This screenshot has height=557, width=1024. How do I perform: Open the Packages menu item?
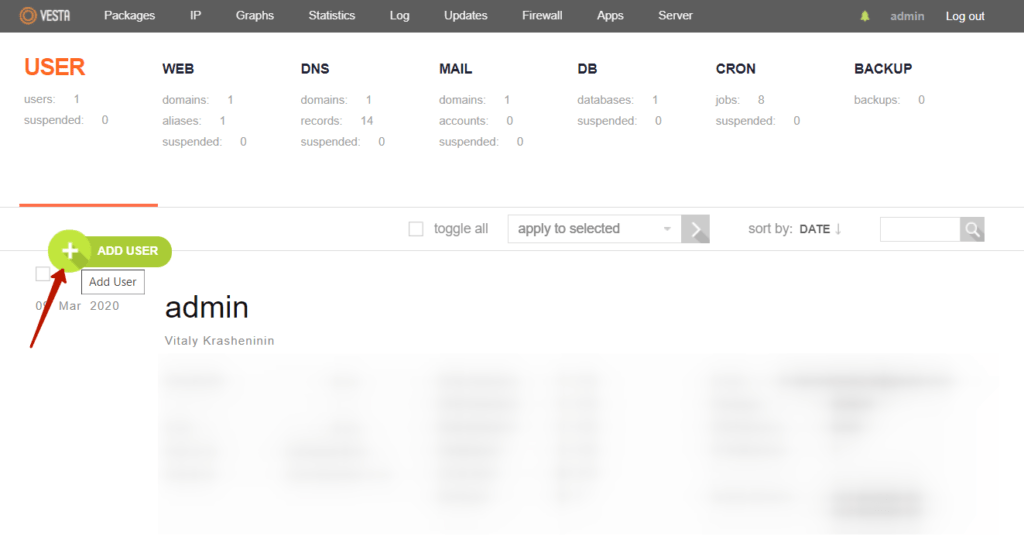(x=129, y=16)
